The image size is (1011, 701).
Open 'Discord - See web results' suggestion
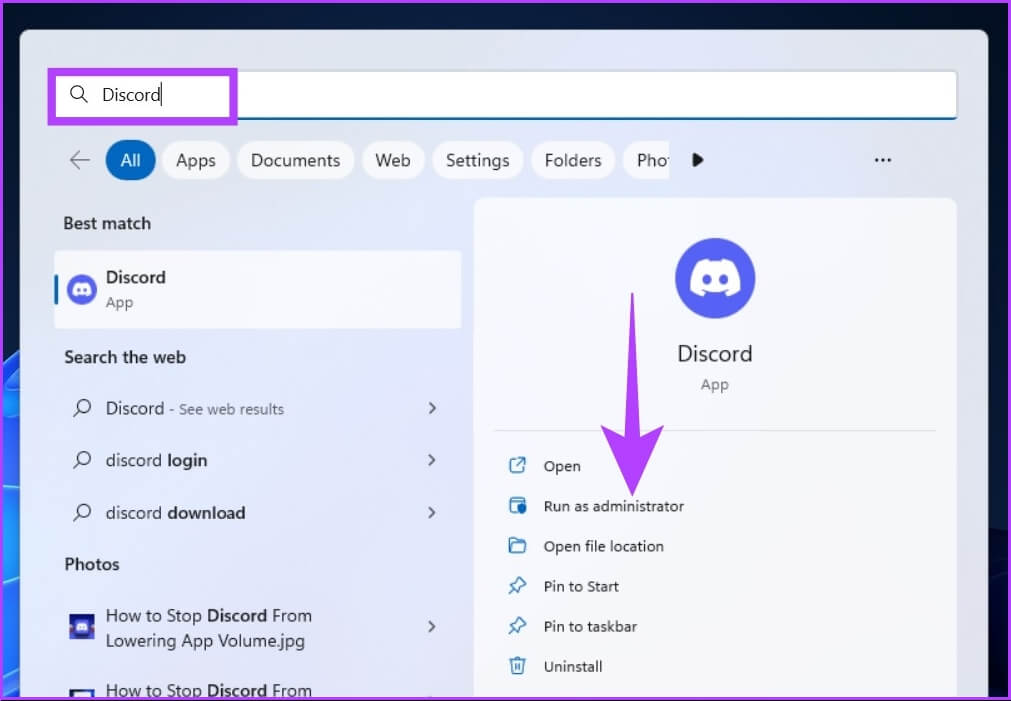(258, 408)
